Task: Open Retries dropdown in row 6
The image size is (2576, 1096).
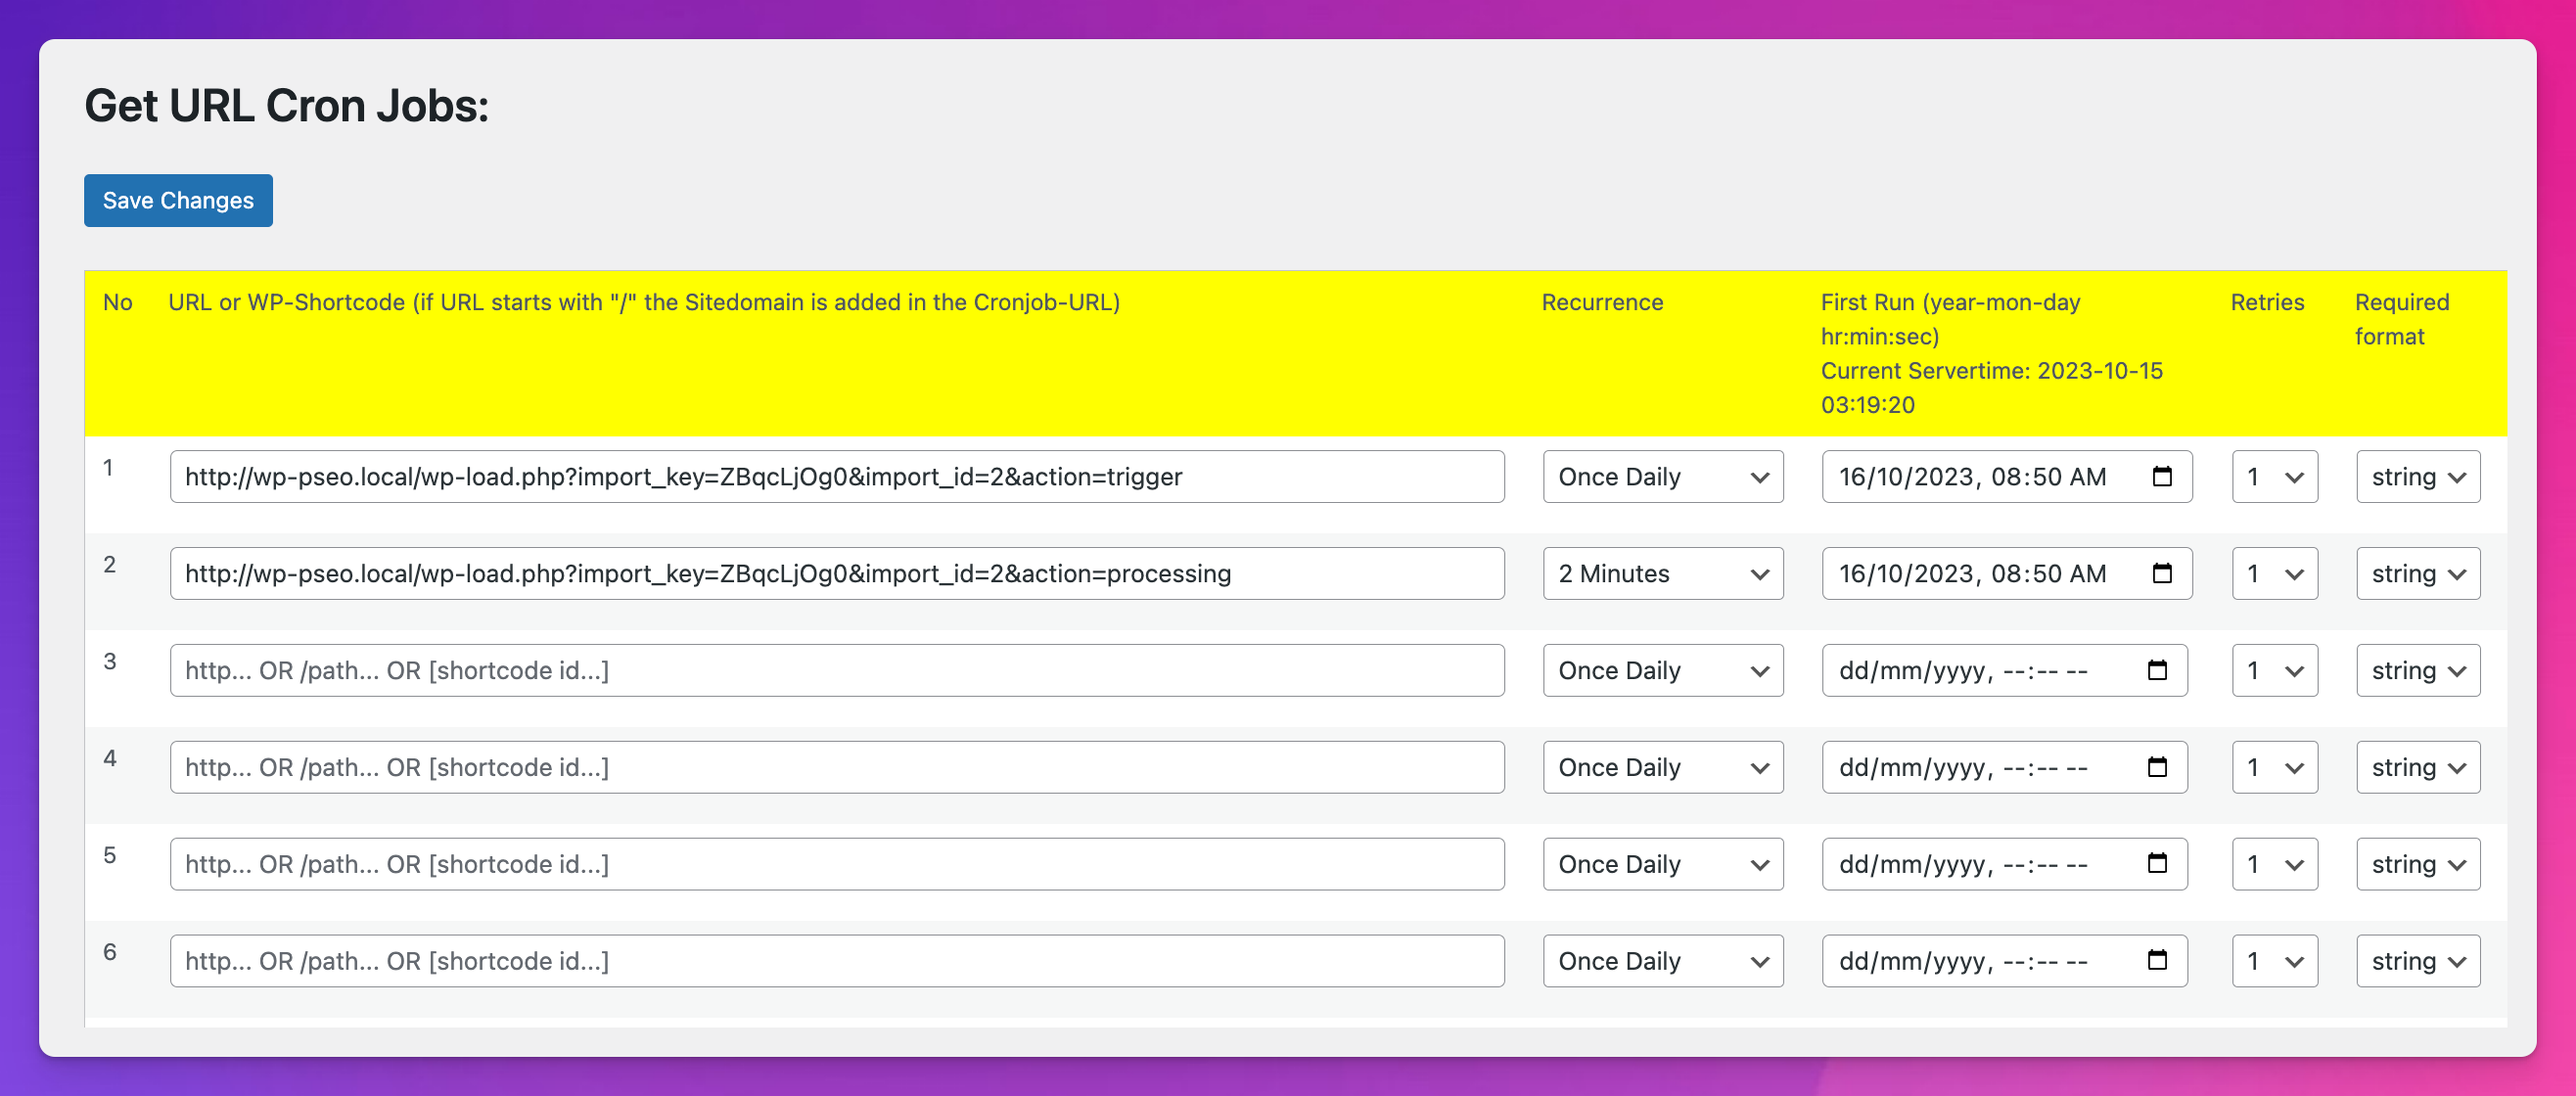Action: [x=2275, y=961]
